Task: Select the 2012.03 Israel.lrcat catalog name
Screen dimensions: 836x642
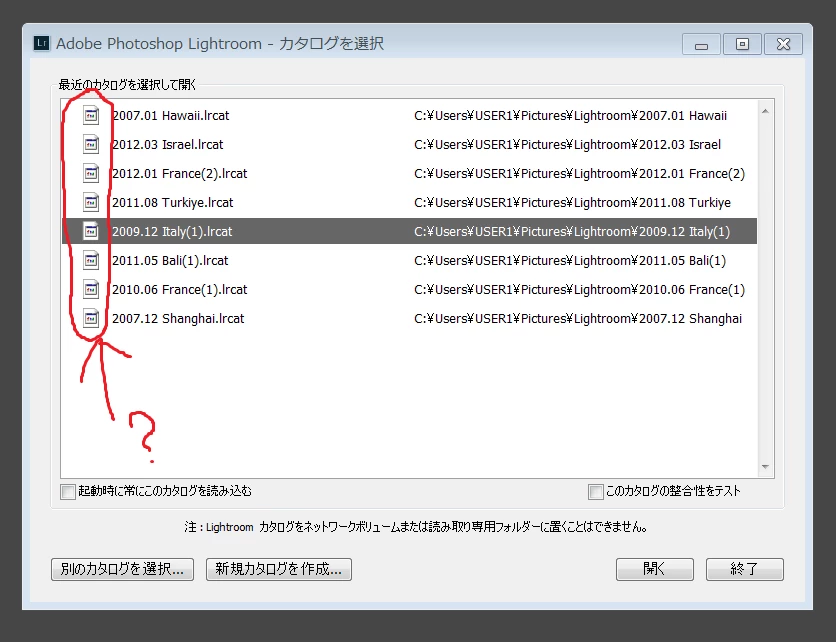Action: pyautogui.click(x=167, y=145)
